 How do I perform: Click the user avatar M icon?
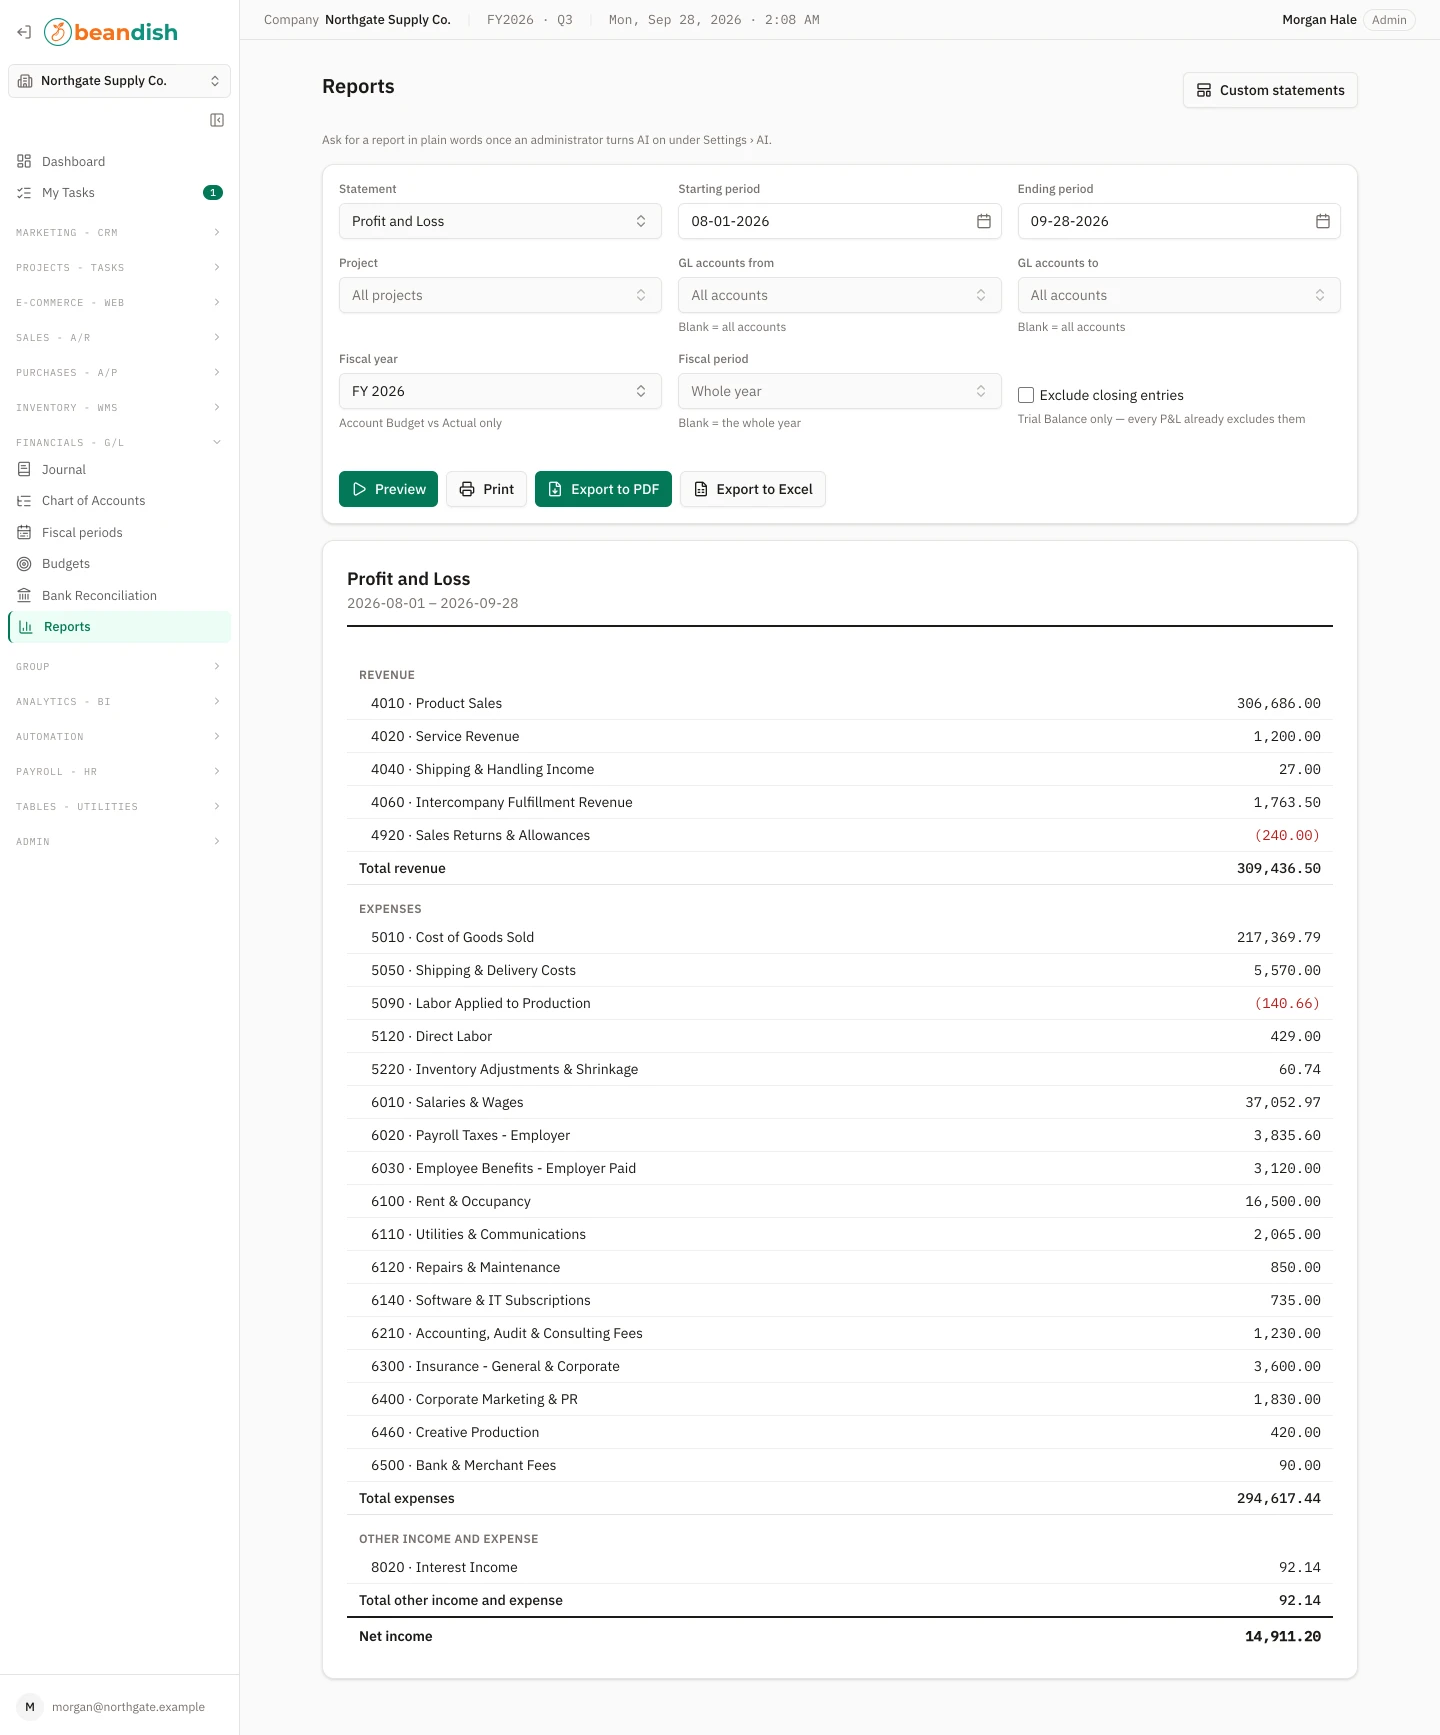[x=30, y=1707]
